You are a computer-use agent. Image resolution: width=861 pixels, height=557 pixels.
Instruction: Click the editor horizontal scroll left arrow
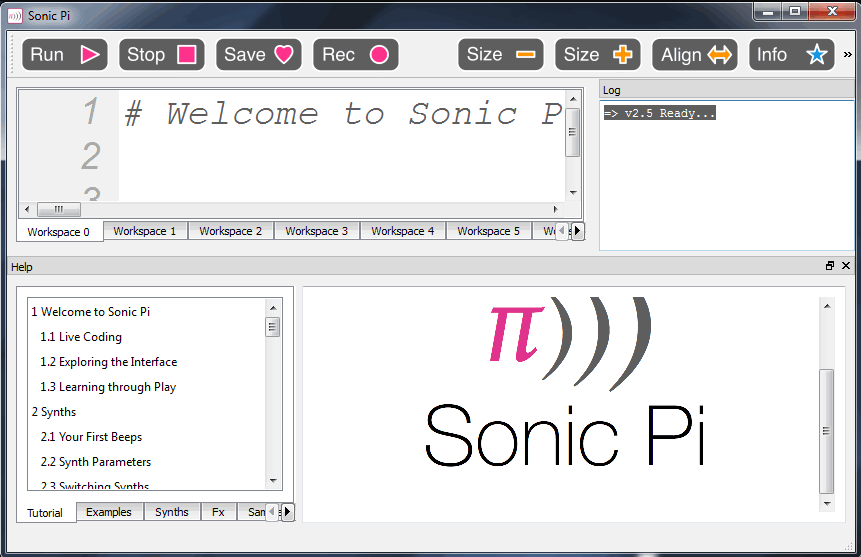click(27, 209)
